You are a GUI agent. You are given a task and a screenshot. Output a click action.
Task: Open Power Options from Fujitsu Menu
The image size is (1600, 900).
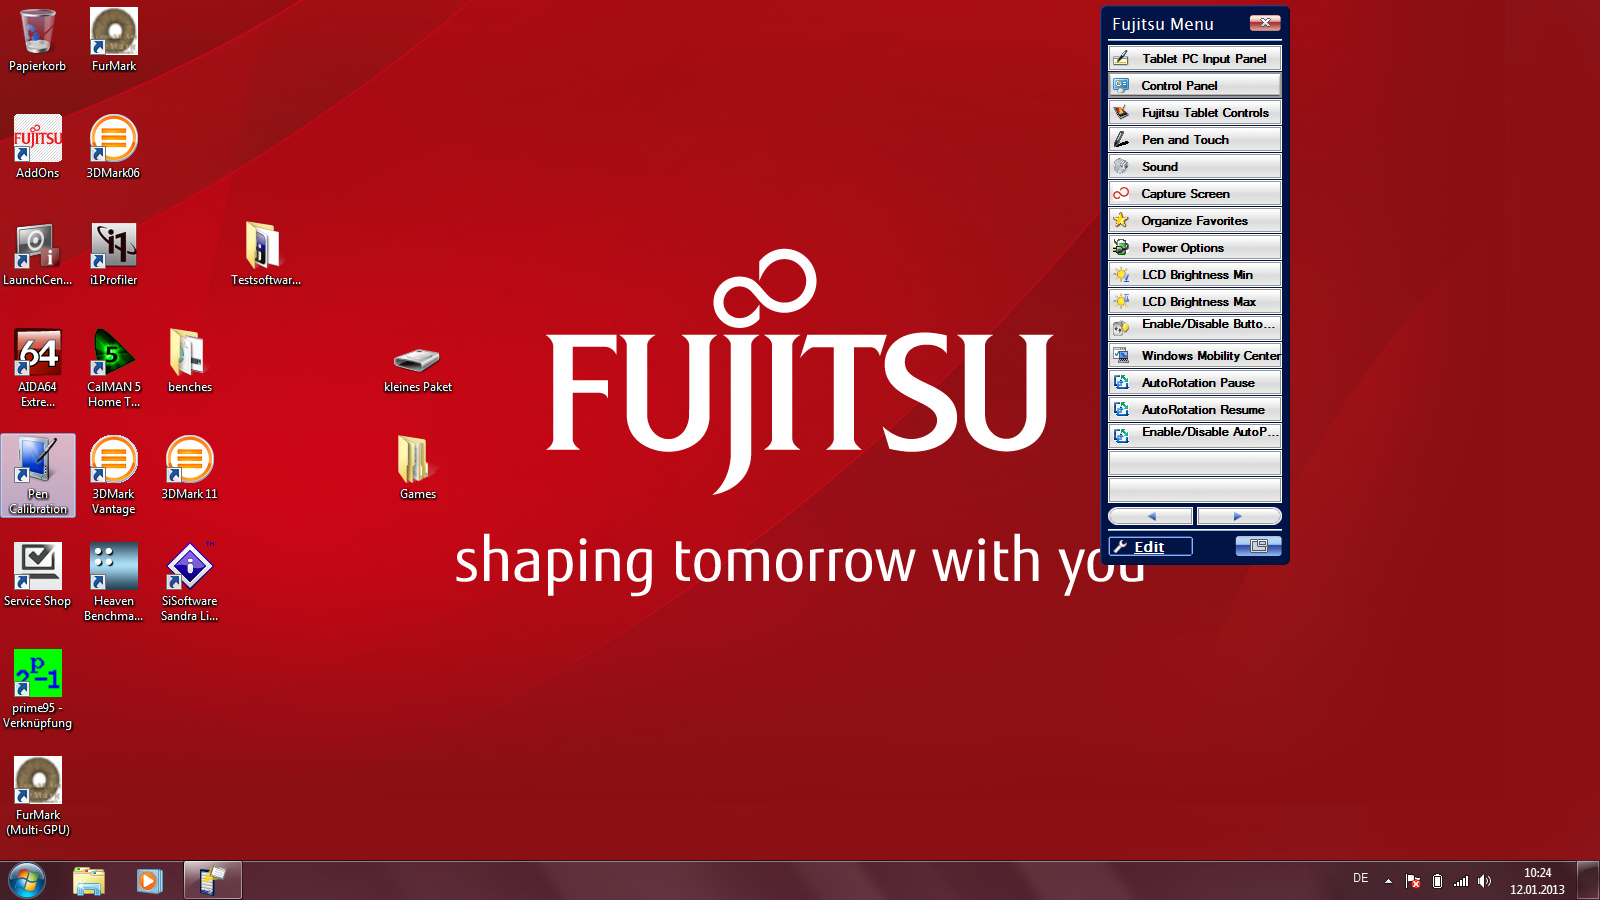(1195, 247)
